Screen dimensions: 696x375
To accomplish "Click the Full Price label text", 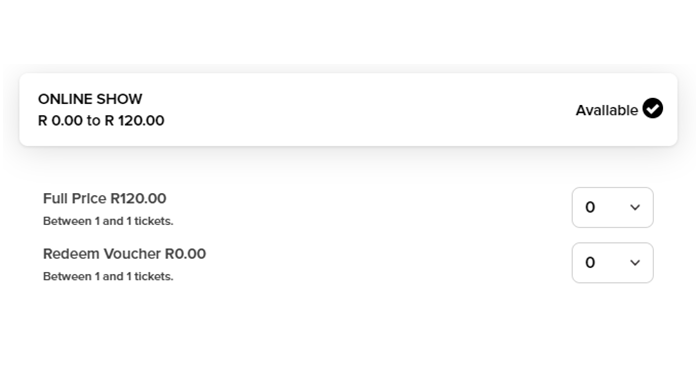I will [x=75, y=198].
